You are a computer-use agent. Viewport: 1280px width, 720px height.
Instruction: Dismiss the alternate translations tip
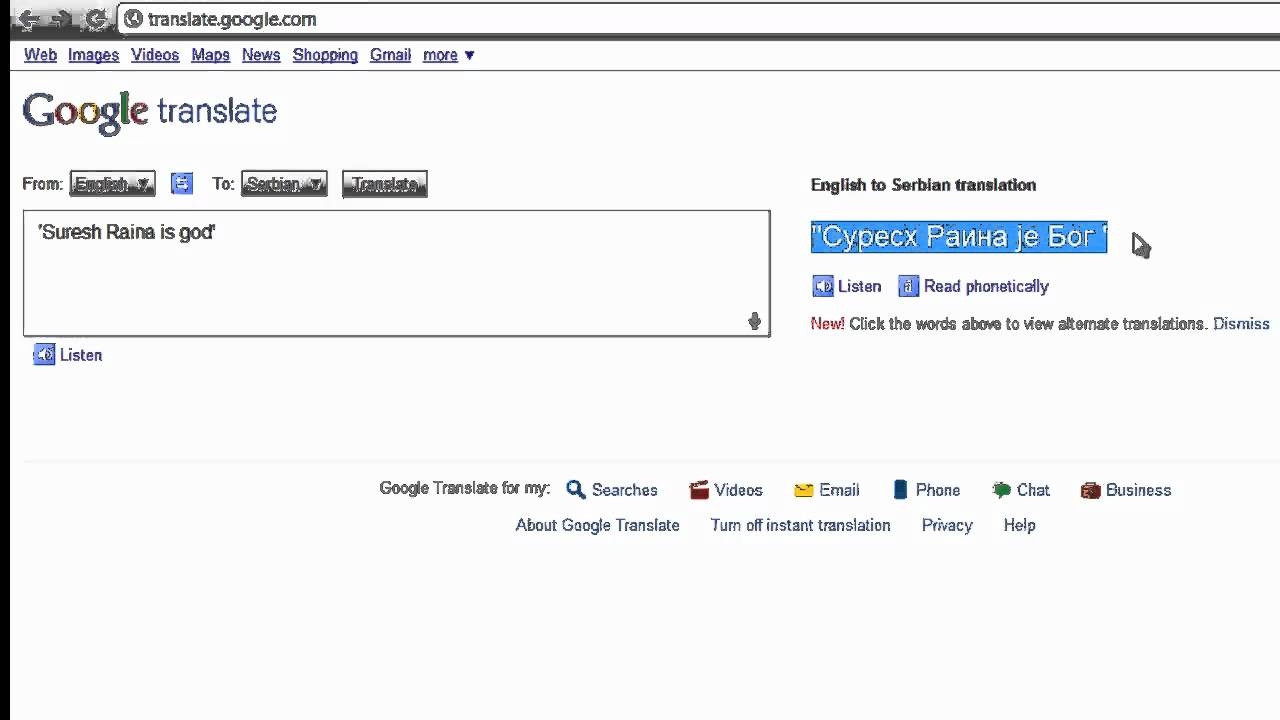pos(1241,324)
